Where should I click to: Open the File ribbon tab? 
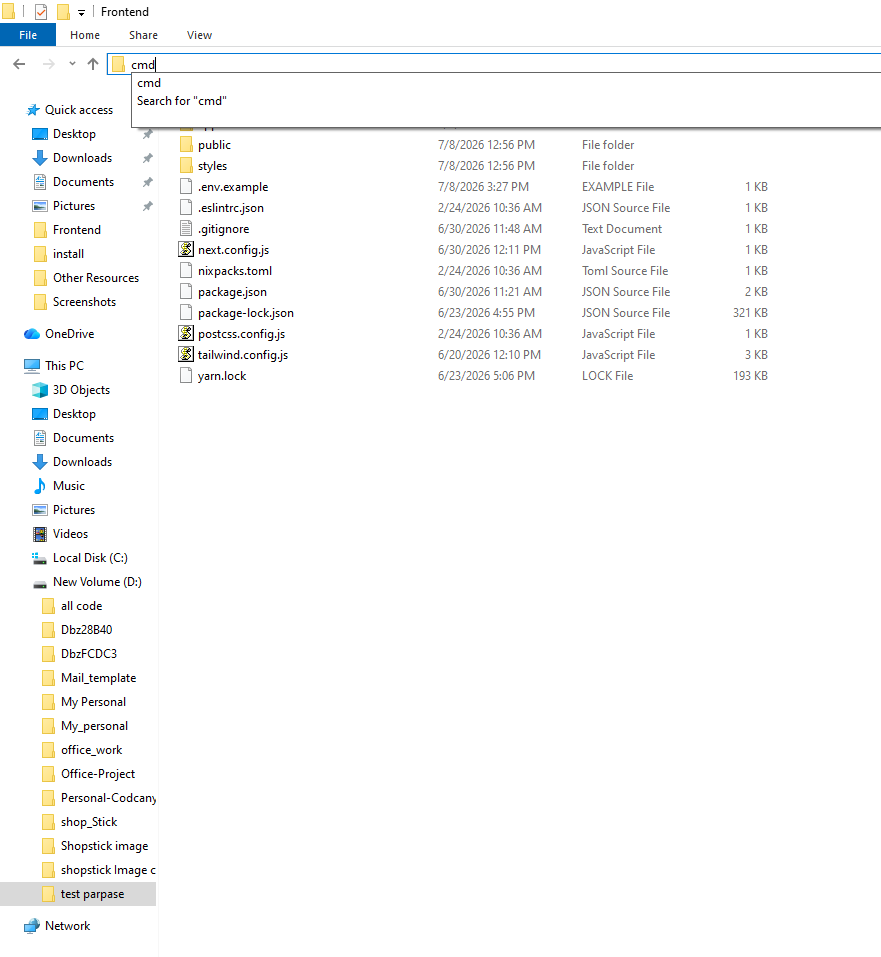28,35
